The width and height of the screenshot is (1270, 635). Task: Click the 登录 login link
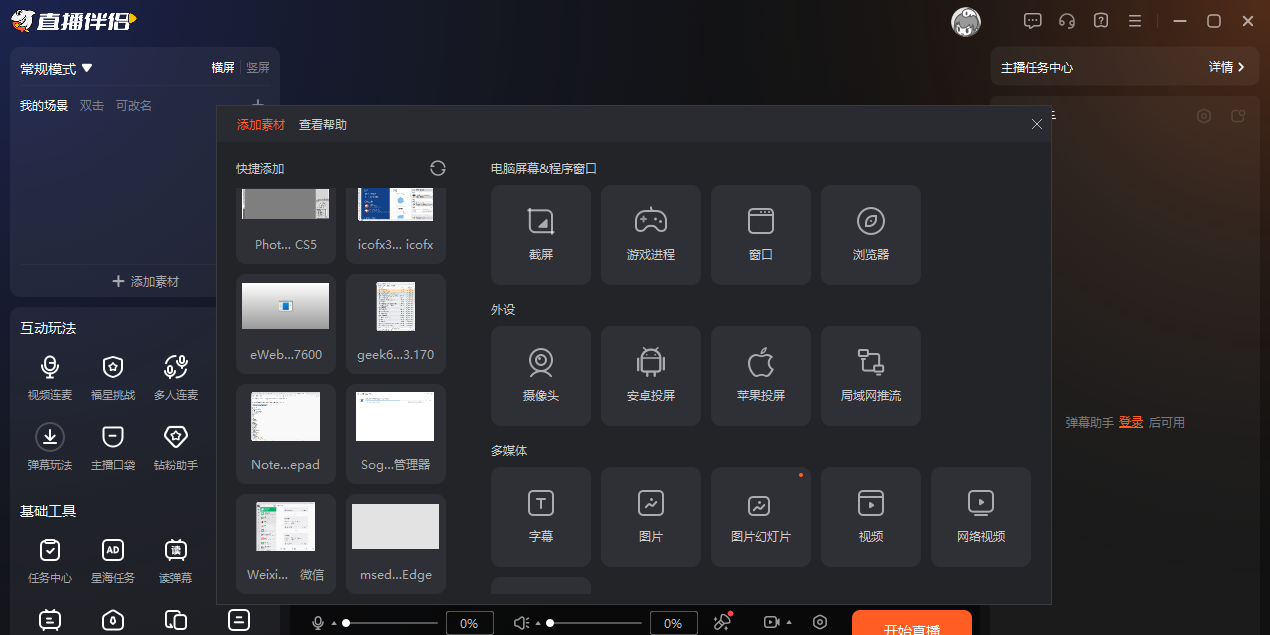pos(1131,423)
